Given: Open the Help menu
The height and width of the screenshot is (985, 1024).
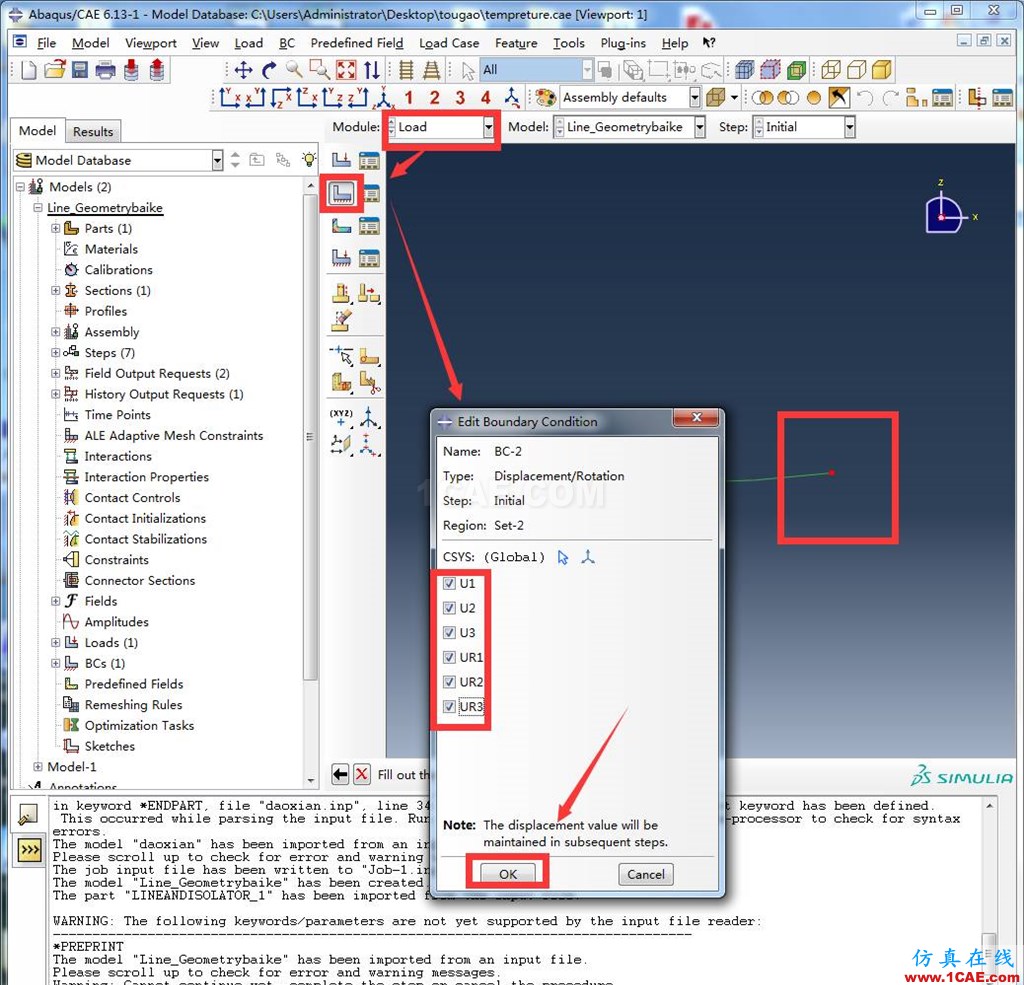Looking at the screenshot, I should 675,43.
